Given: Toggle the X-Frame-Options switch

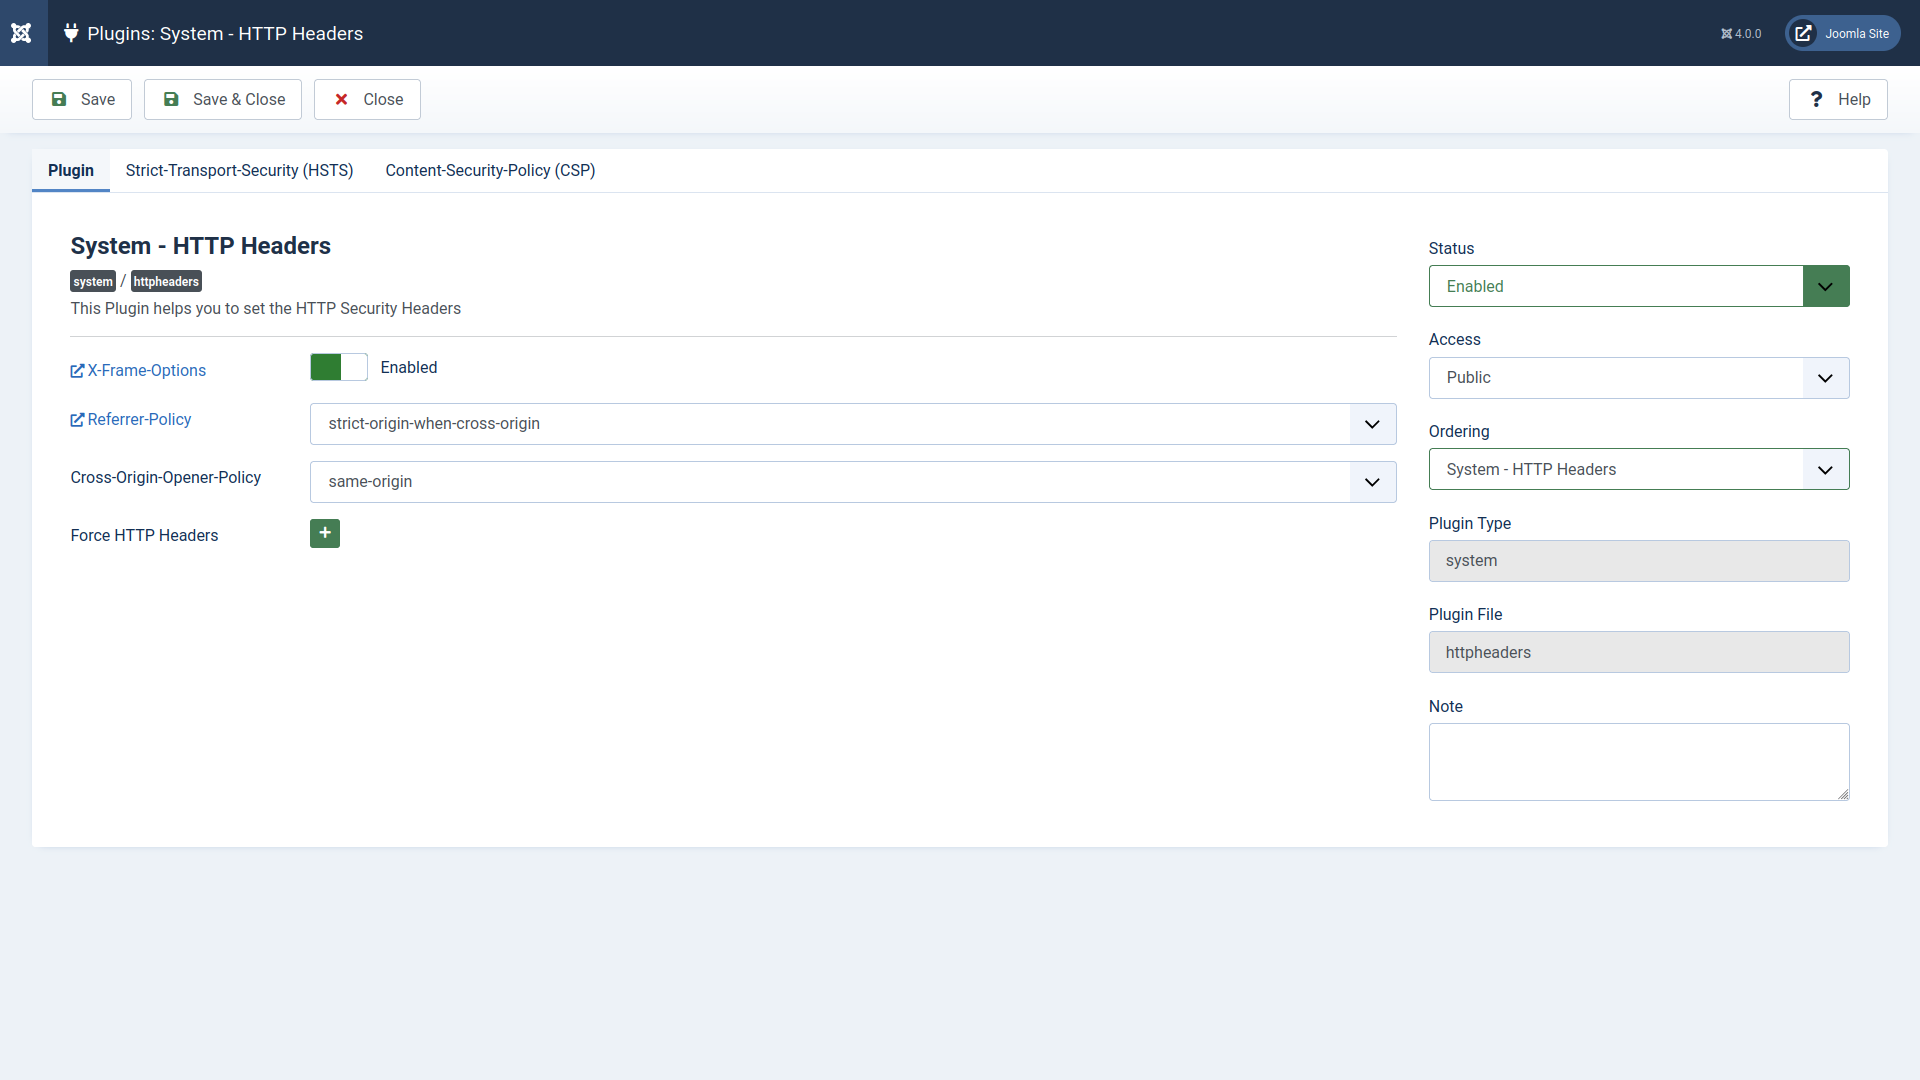Looking at the screenshot, I should pyautogui.click(x=339, y=367).
